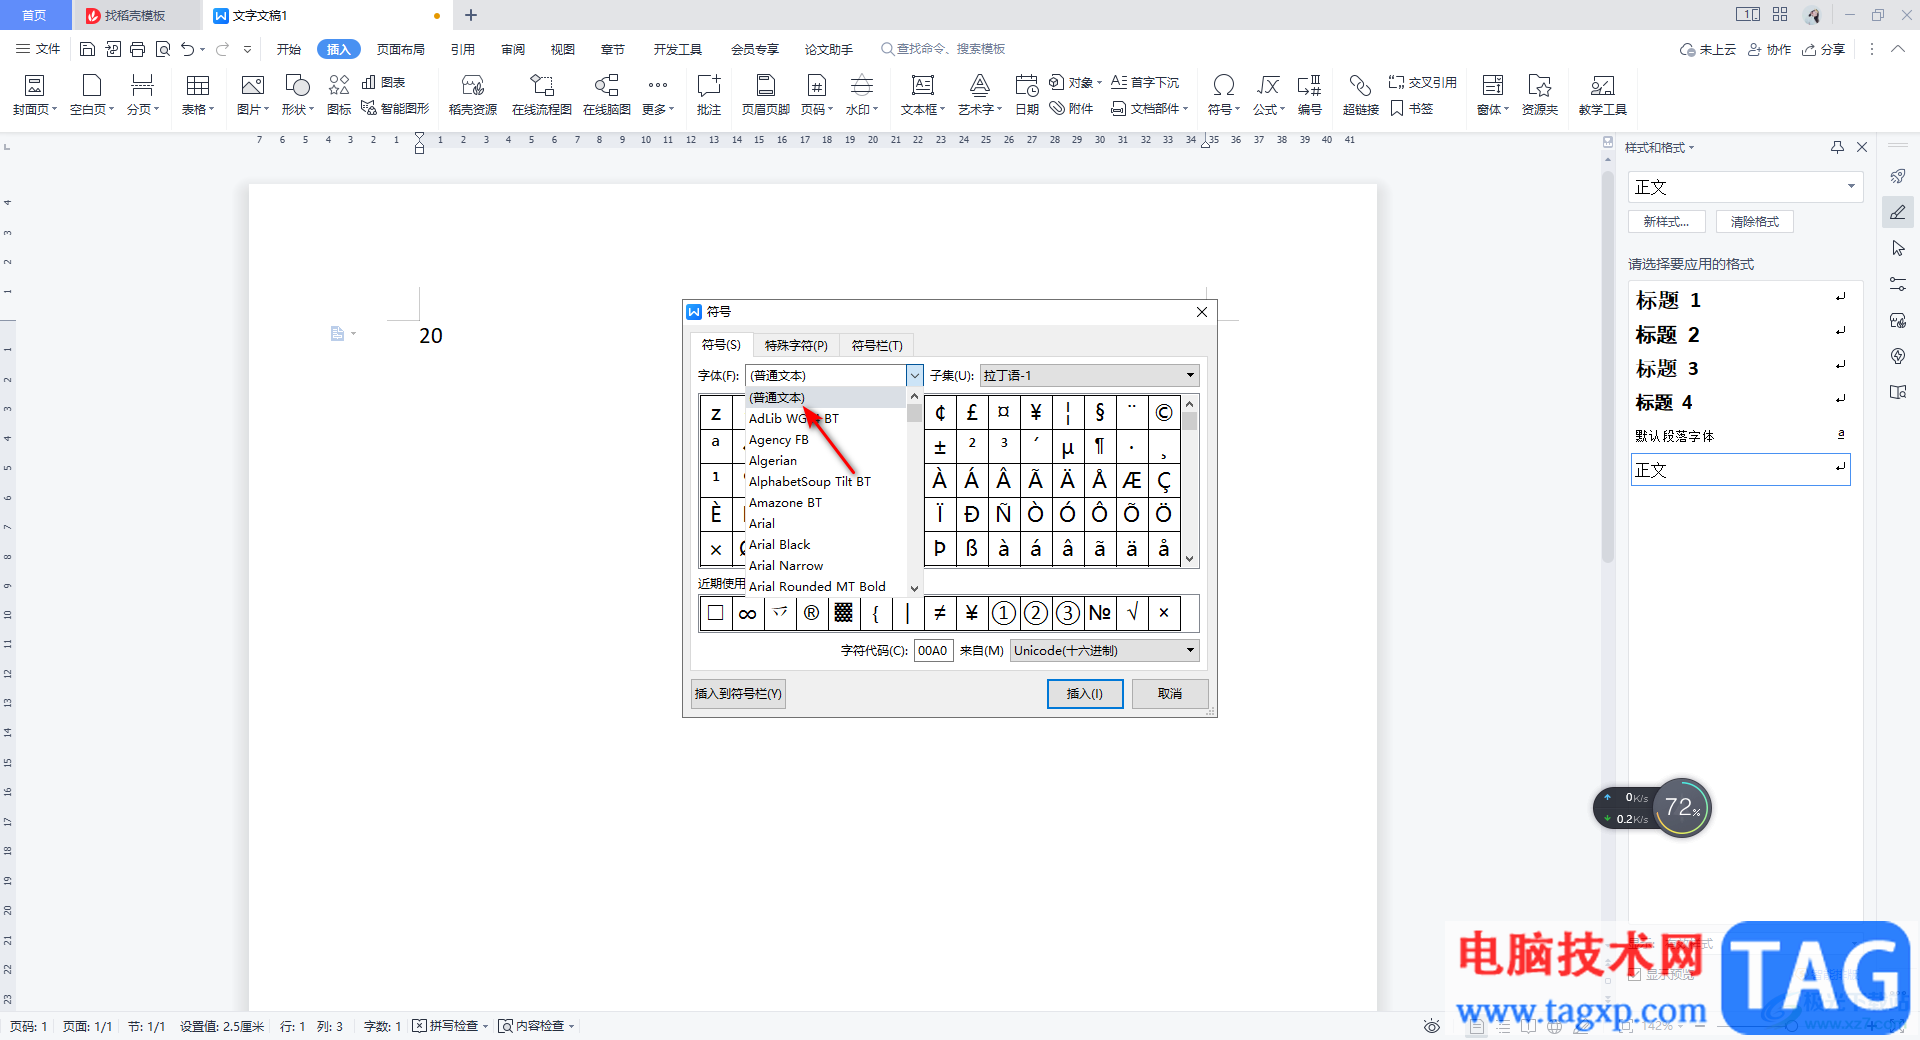Click the picture (图片) insert icon
The width and height of the screenshot is (1920, 1040).
(x=253, y=95)
